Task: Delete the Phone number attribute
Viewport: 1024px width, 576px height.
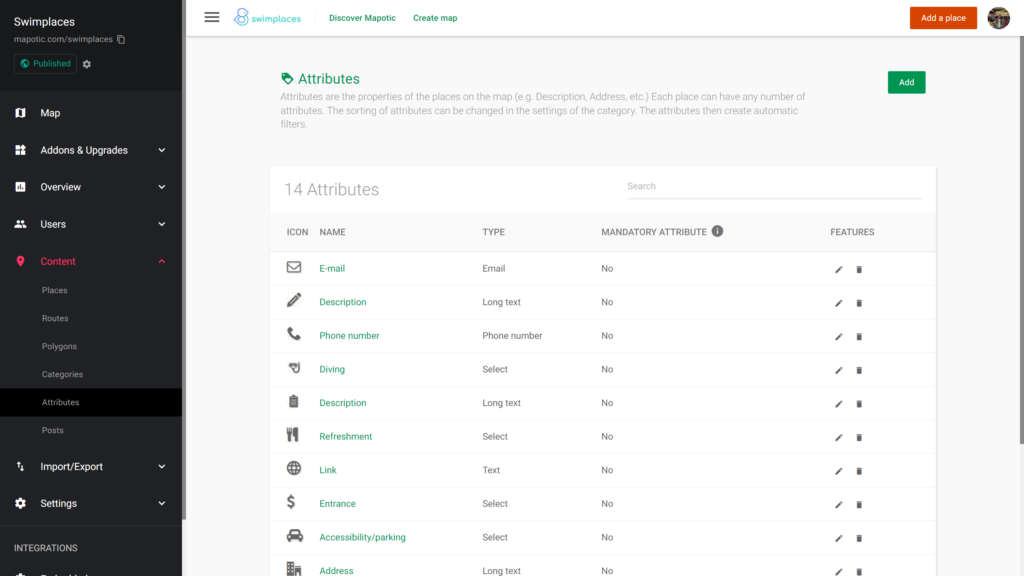Action: coord(859,336)
